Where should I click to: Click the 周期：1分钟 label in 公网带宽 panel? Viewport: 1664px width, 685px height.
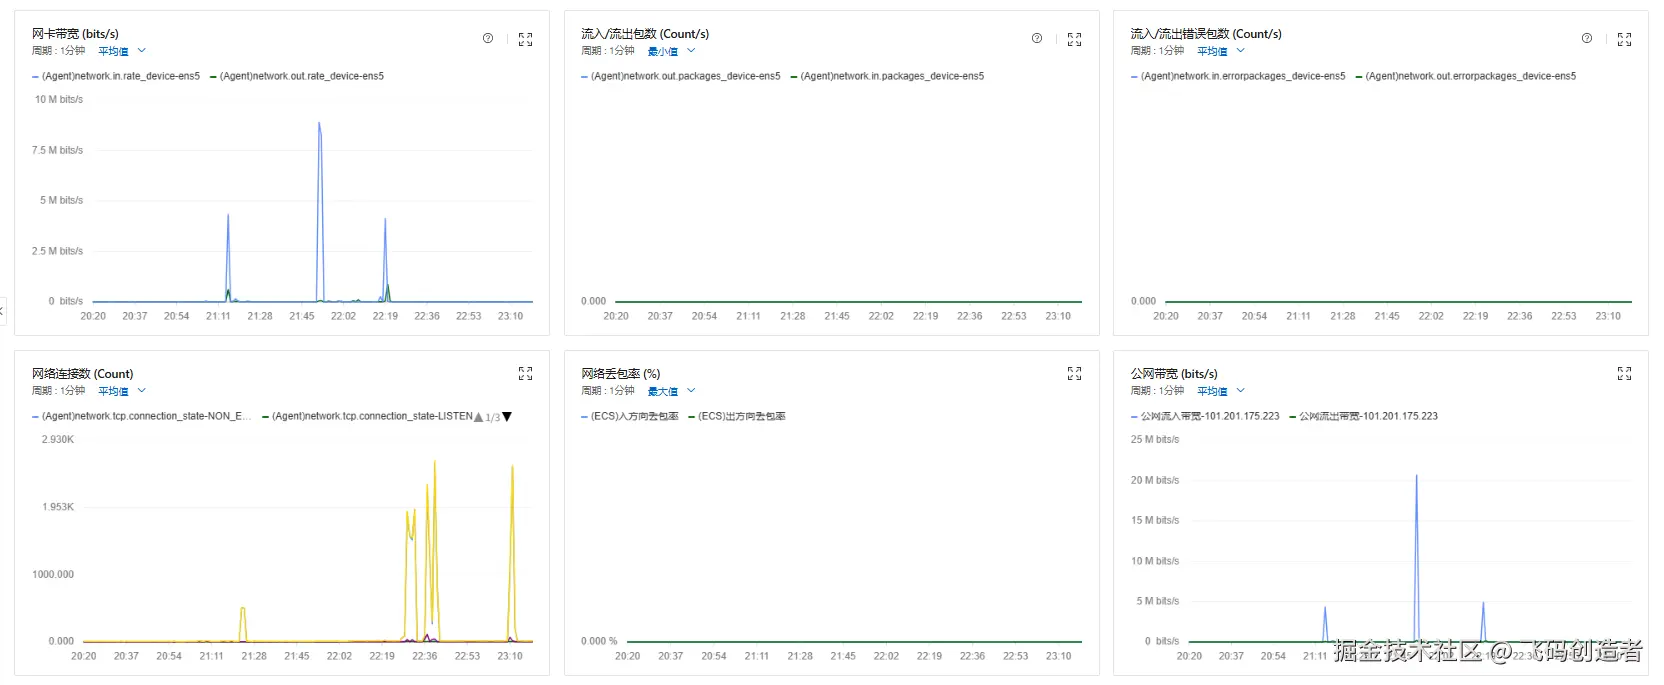[x=1157, y=391]
